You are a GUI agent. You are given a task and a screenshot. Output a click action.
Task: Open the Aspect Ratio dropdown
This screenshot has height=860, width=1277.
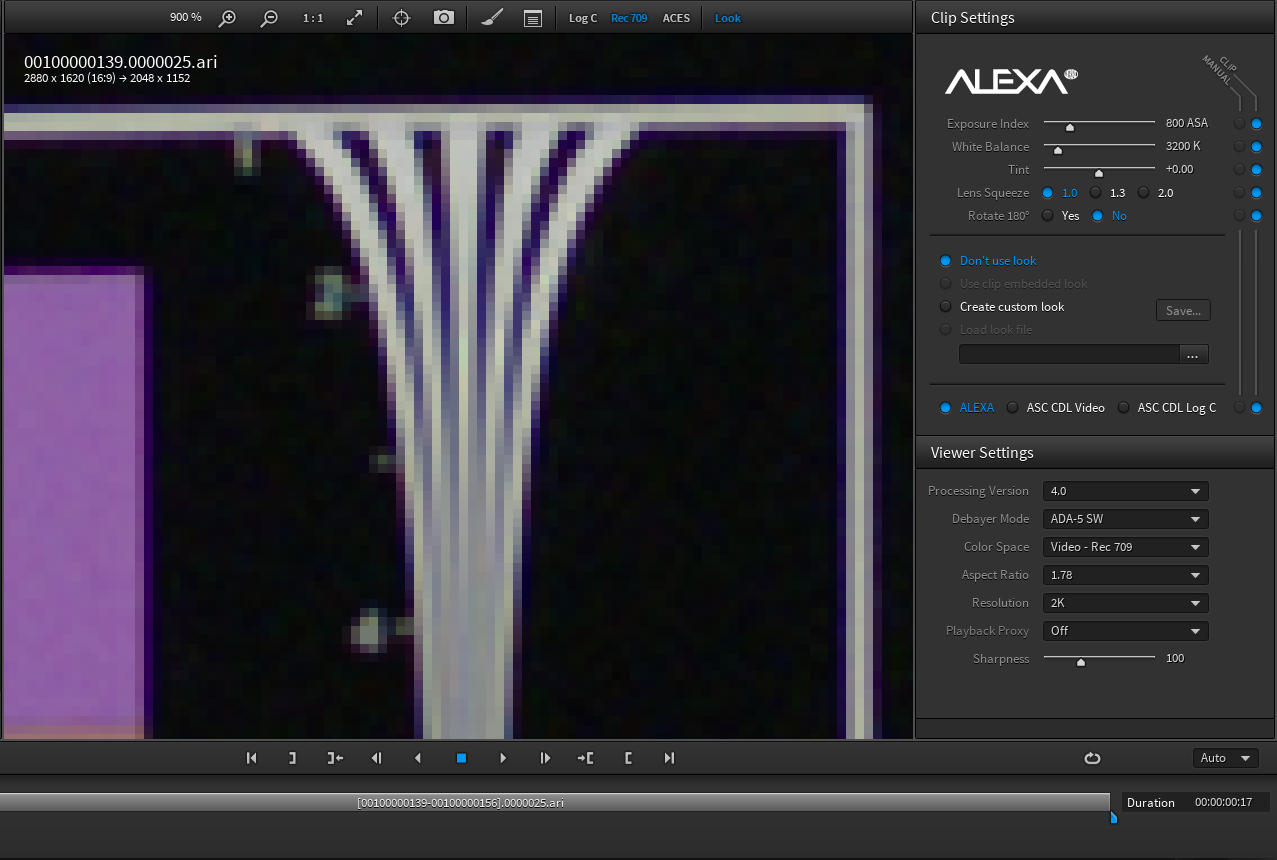click(x=1126, y=575)
